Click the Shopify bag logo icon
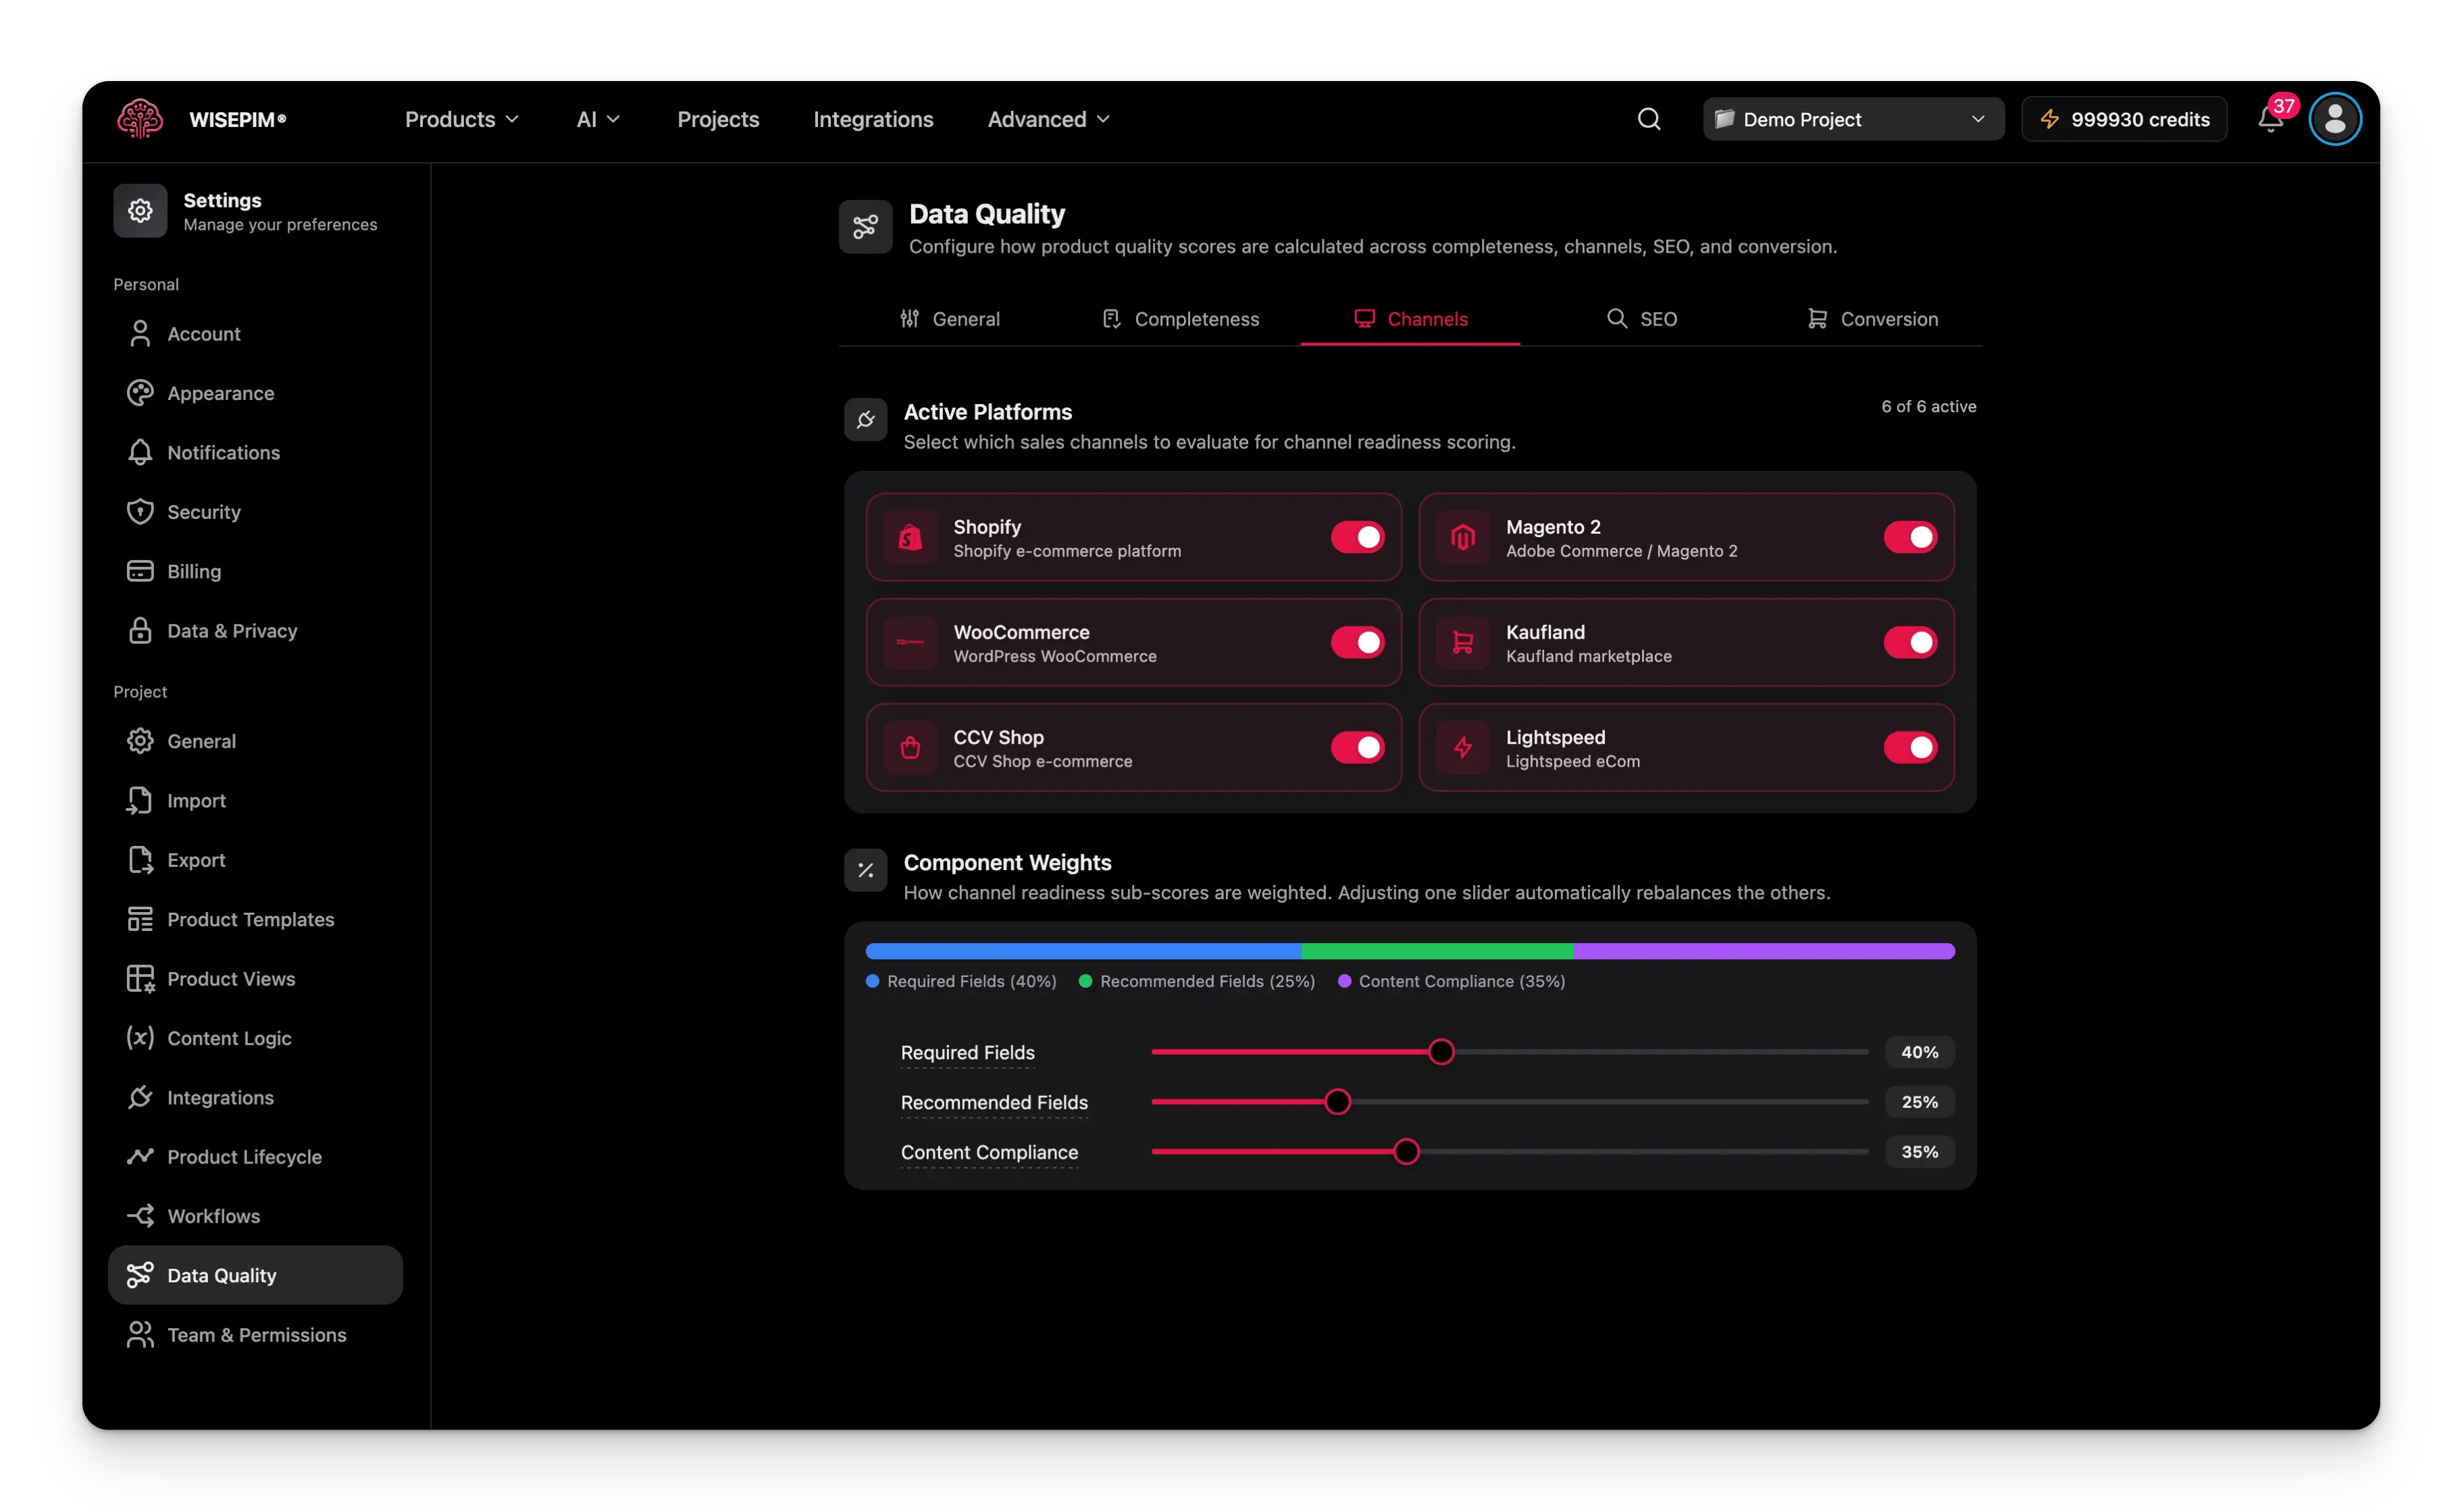2464x1512 pixels. point(910,537)
